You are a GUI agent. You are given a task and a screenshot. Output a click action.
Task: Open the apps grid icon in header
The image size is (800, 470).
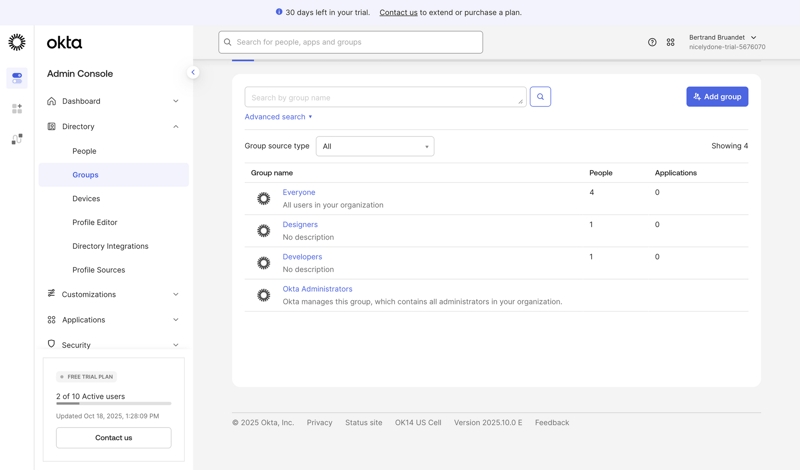coord(670,42)
